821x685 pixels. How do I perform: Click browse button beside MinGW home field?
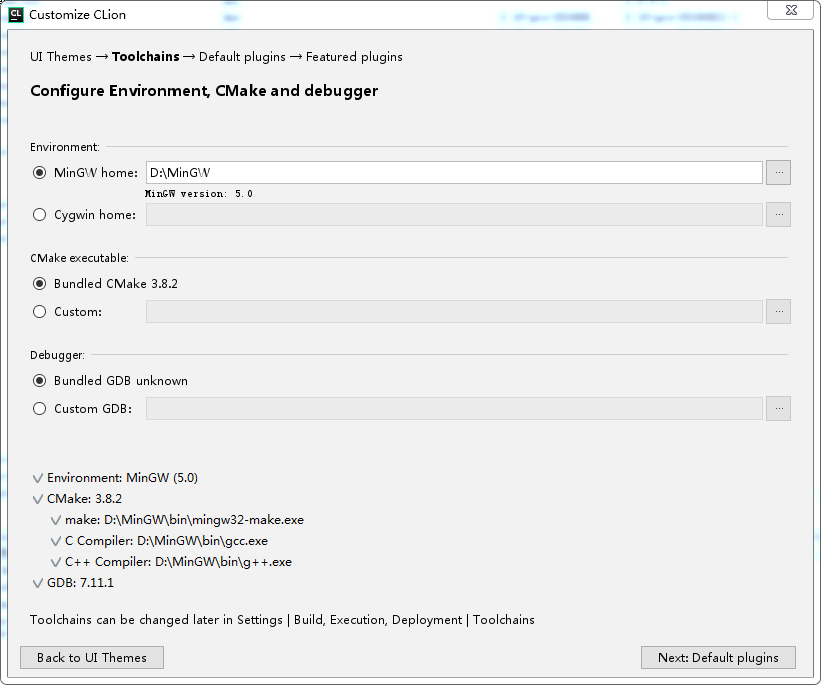click(x=778, y=173)
